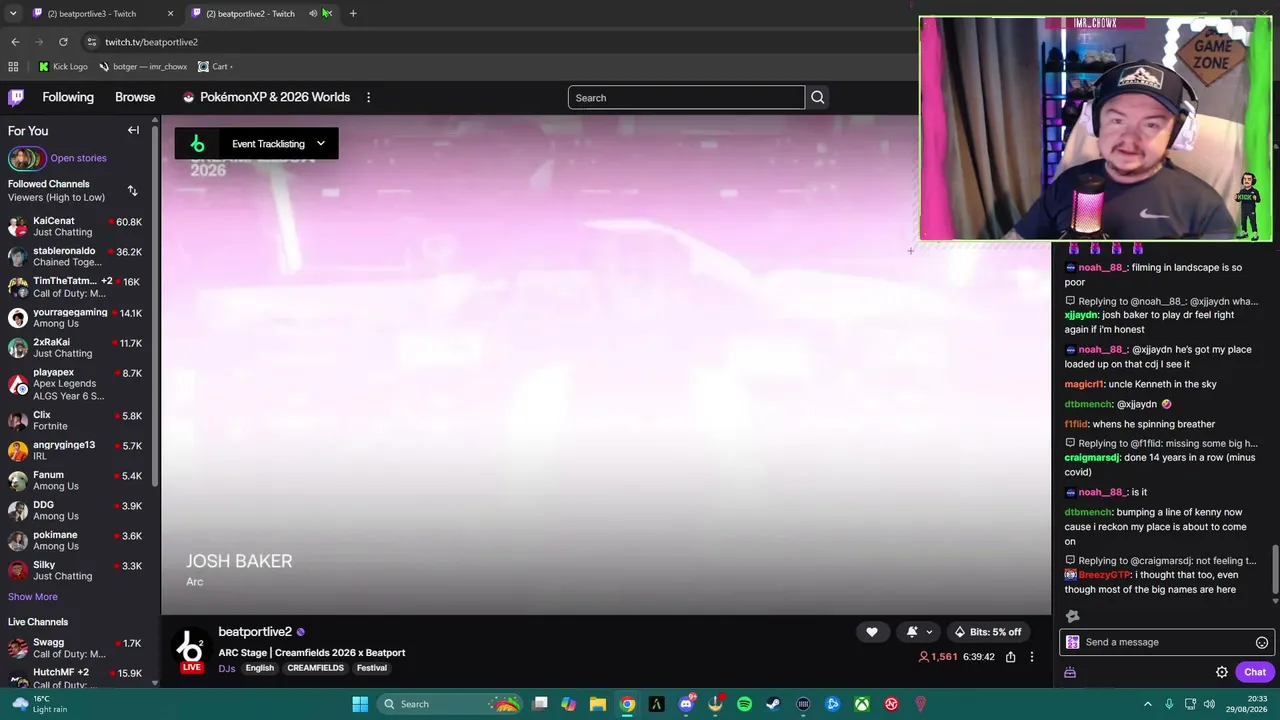
Task: Click the DJs category link
Action: (x=227, y=668)
